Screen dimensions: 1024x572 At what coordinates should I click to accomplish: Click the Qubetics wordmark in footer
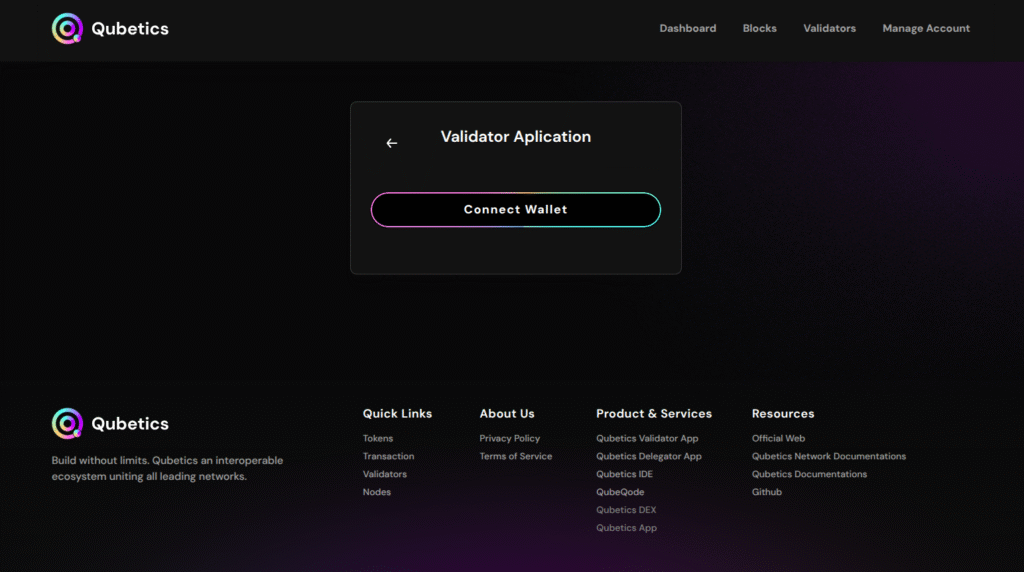click(130, 424)
